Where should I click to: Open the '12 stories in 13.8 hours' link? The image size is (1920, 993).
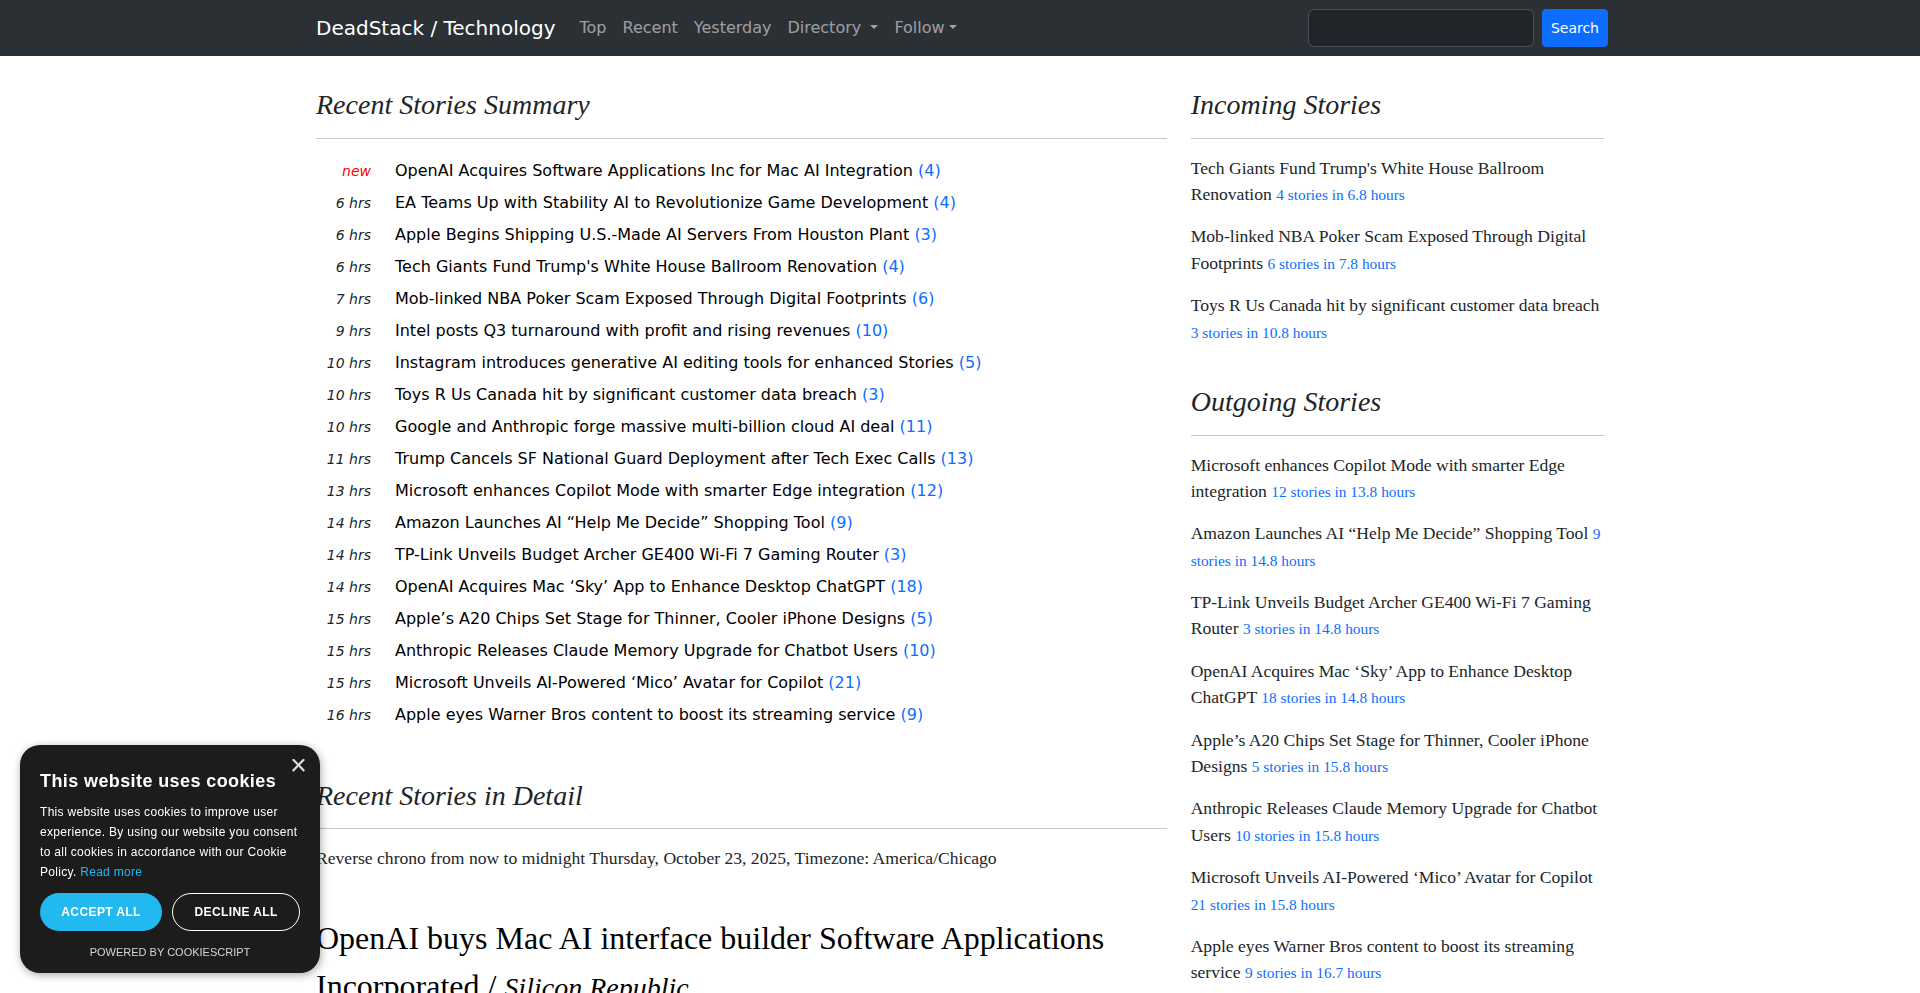pos(1343,492)
